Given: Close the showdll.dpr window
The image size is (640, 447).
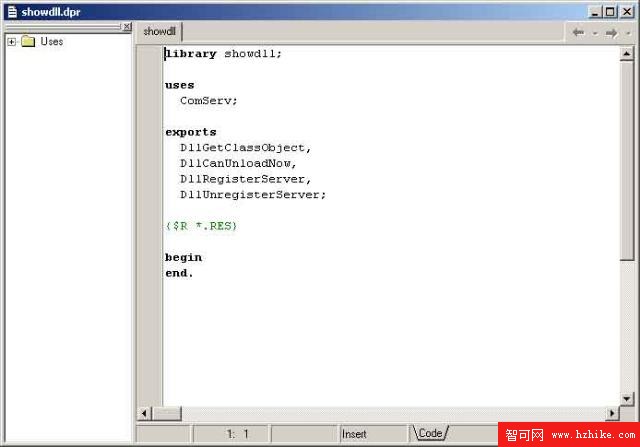Looking at the screenshot, I should tap(627, 12).
